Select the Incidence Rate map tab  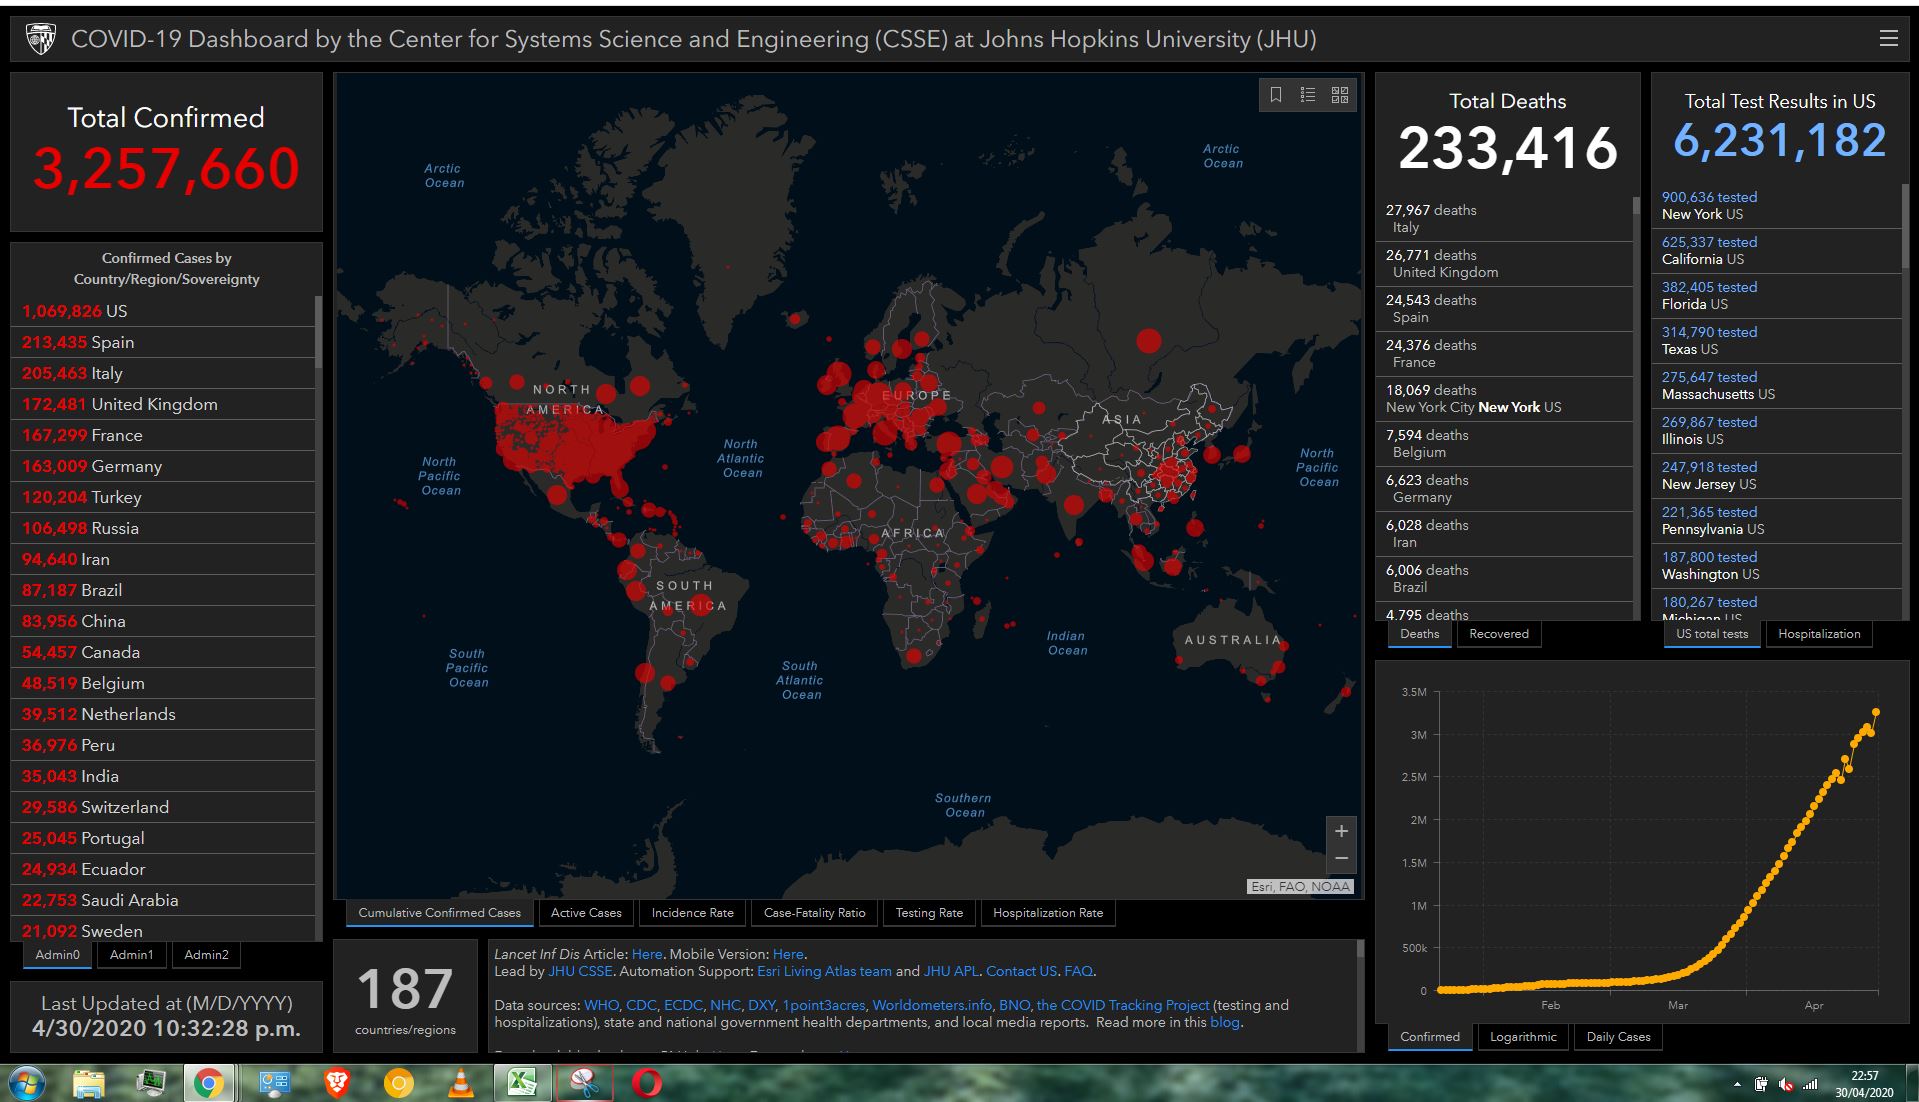coord(692,913)
